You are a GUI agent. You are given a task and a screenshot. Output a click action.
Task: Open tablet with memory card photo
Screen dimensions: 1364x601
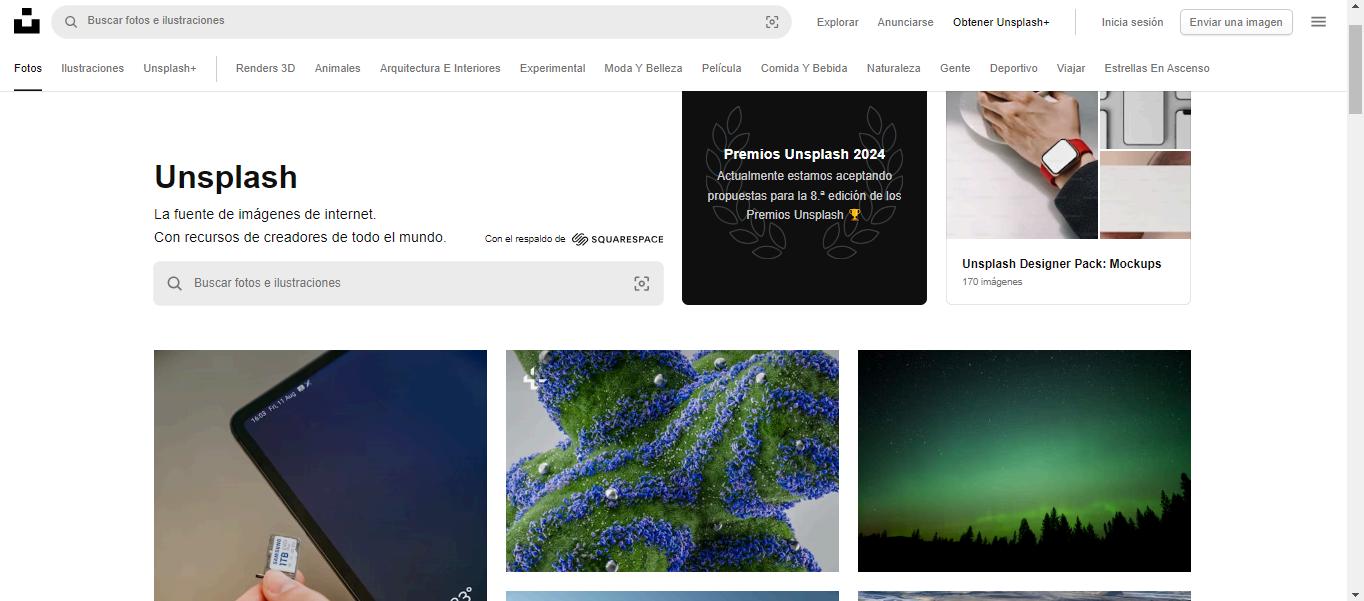click(x=320, y=475)
